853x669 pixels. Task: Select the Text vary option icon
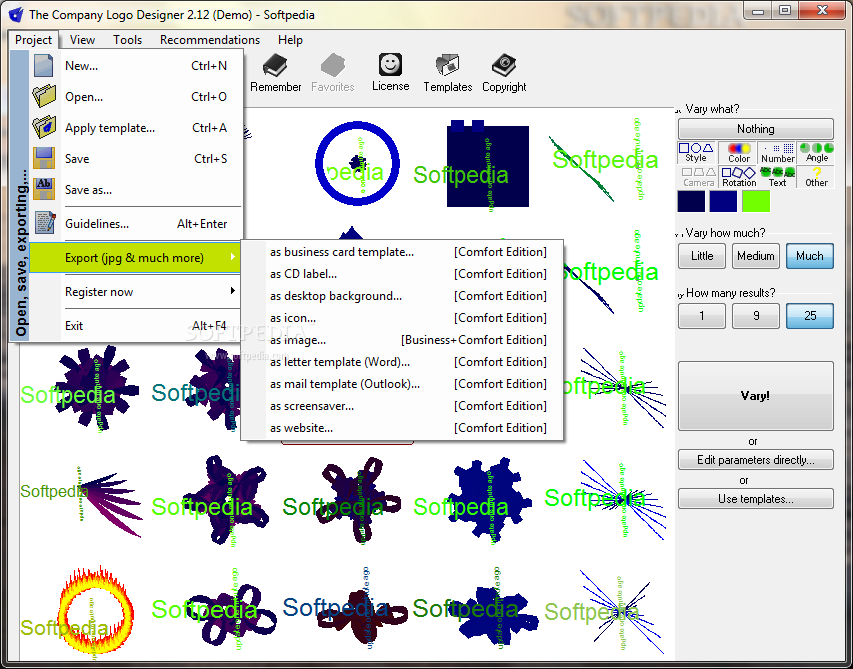click(x=777, y=177)
